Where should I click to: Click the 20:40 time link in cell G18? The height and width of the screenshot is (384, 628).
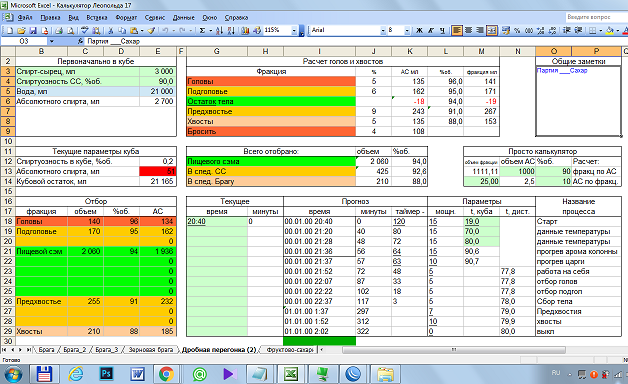pyautogui.click(x=196, y=221)
